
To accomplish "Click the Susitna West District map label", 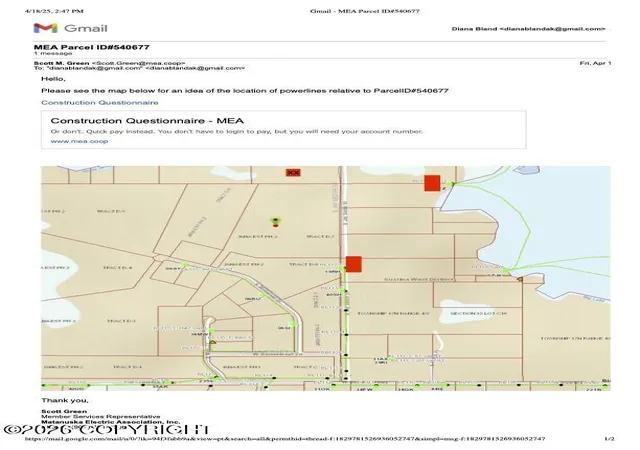I will click(419, 279).
